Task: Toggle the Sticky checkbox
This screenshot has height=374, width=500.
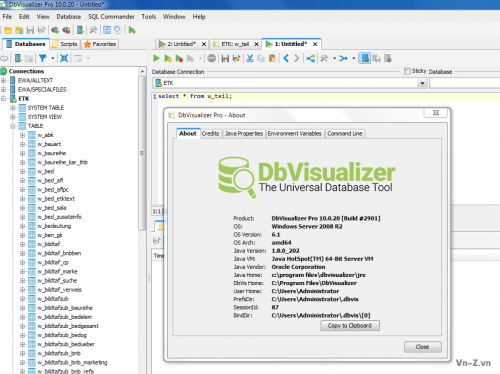Action: [x=407, y=71]
